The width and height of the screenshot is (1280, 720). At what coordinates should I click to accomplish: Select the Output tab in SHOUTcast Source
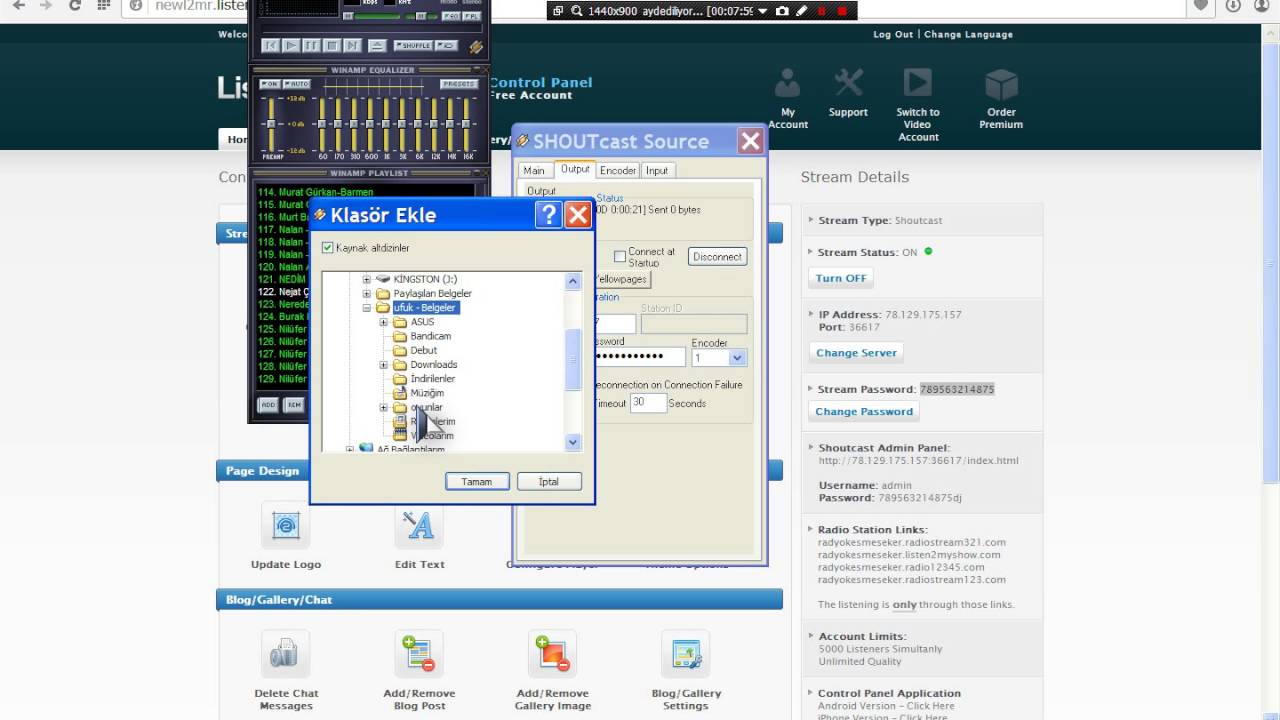tap(575, 169)
